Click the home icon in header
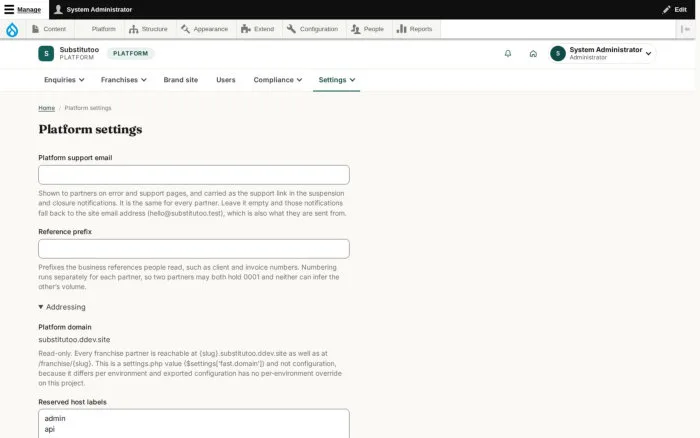The width and height of the screenshot is (700, 438). point(533,54)
